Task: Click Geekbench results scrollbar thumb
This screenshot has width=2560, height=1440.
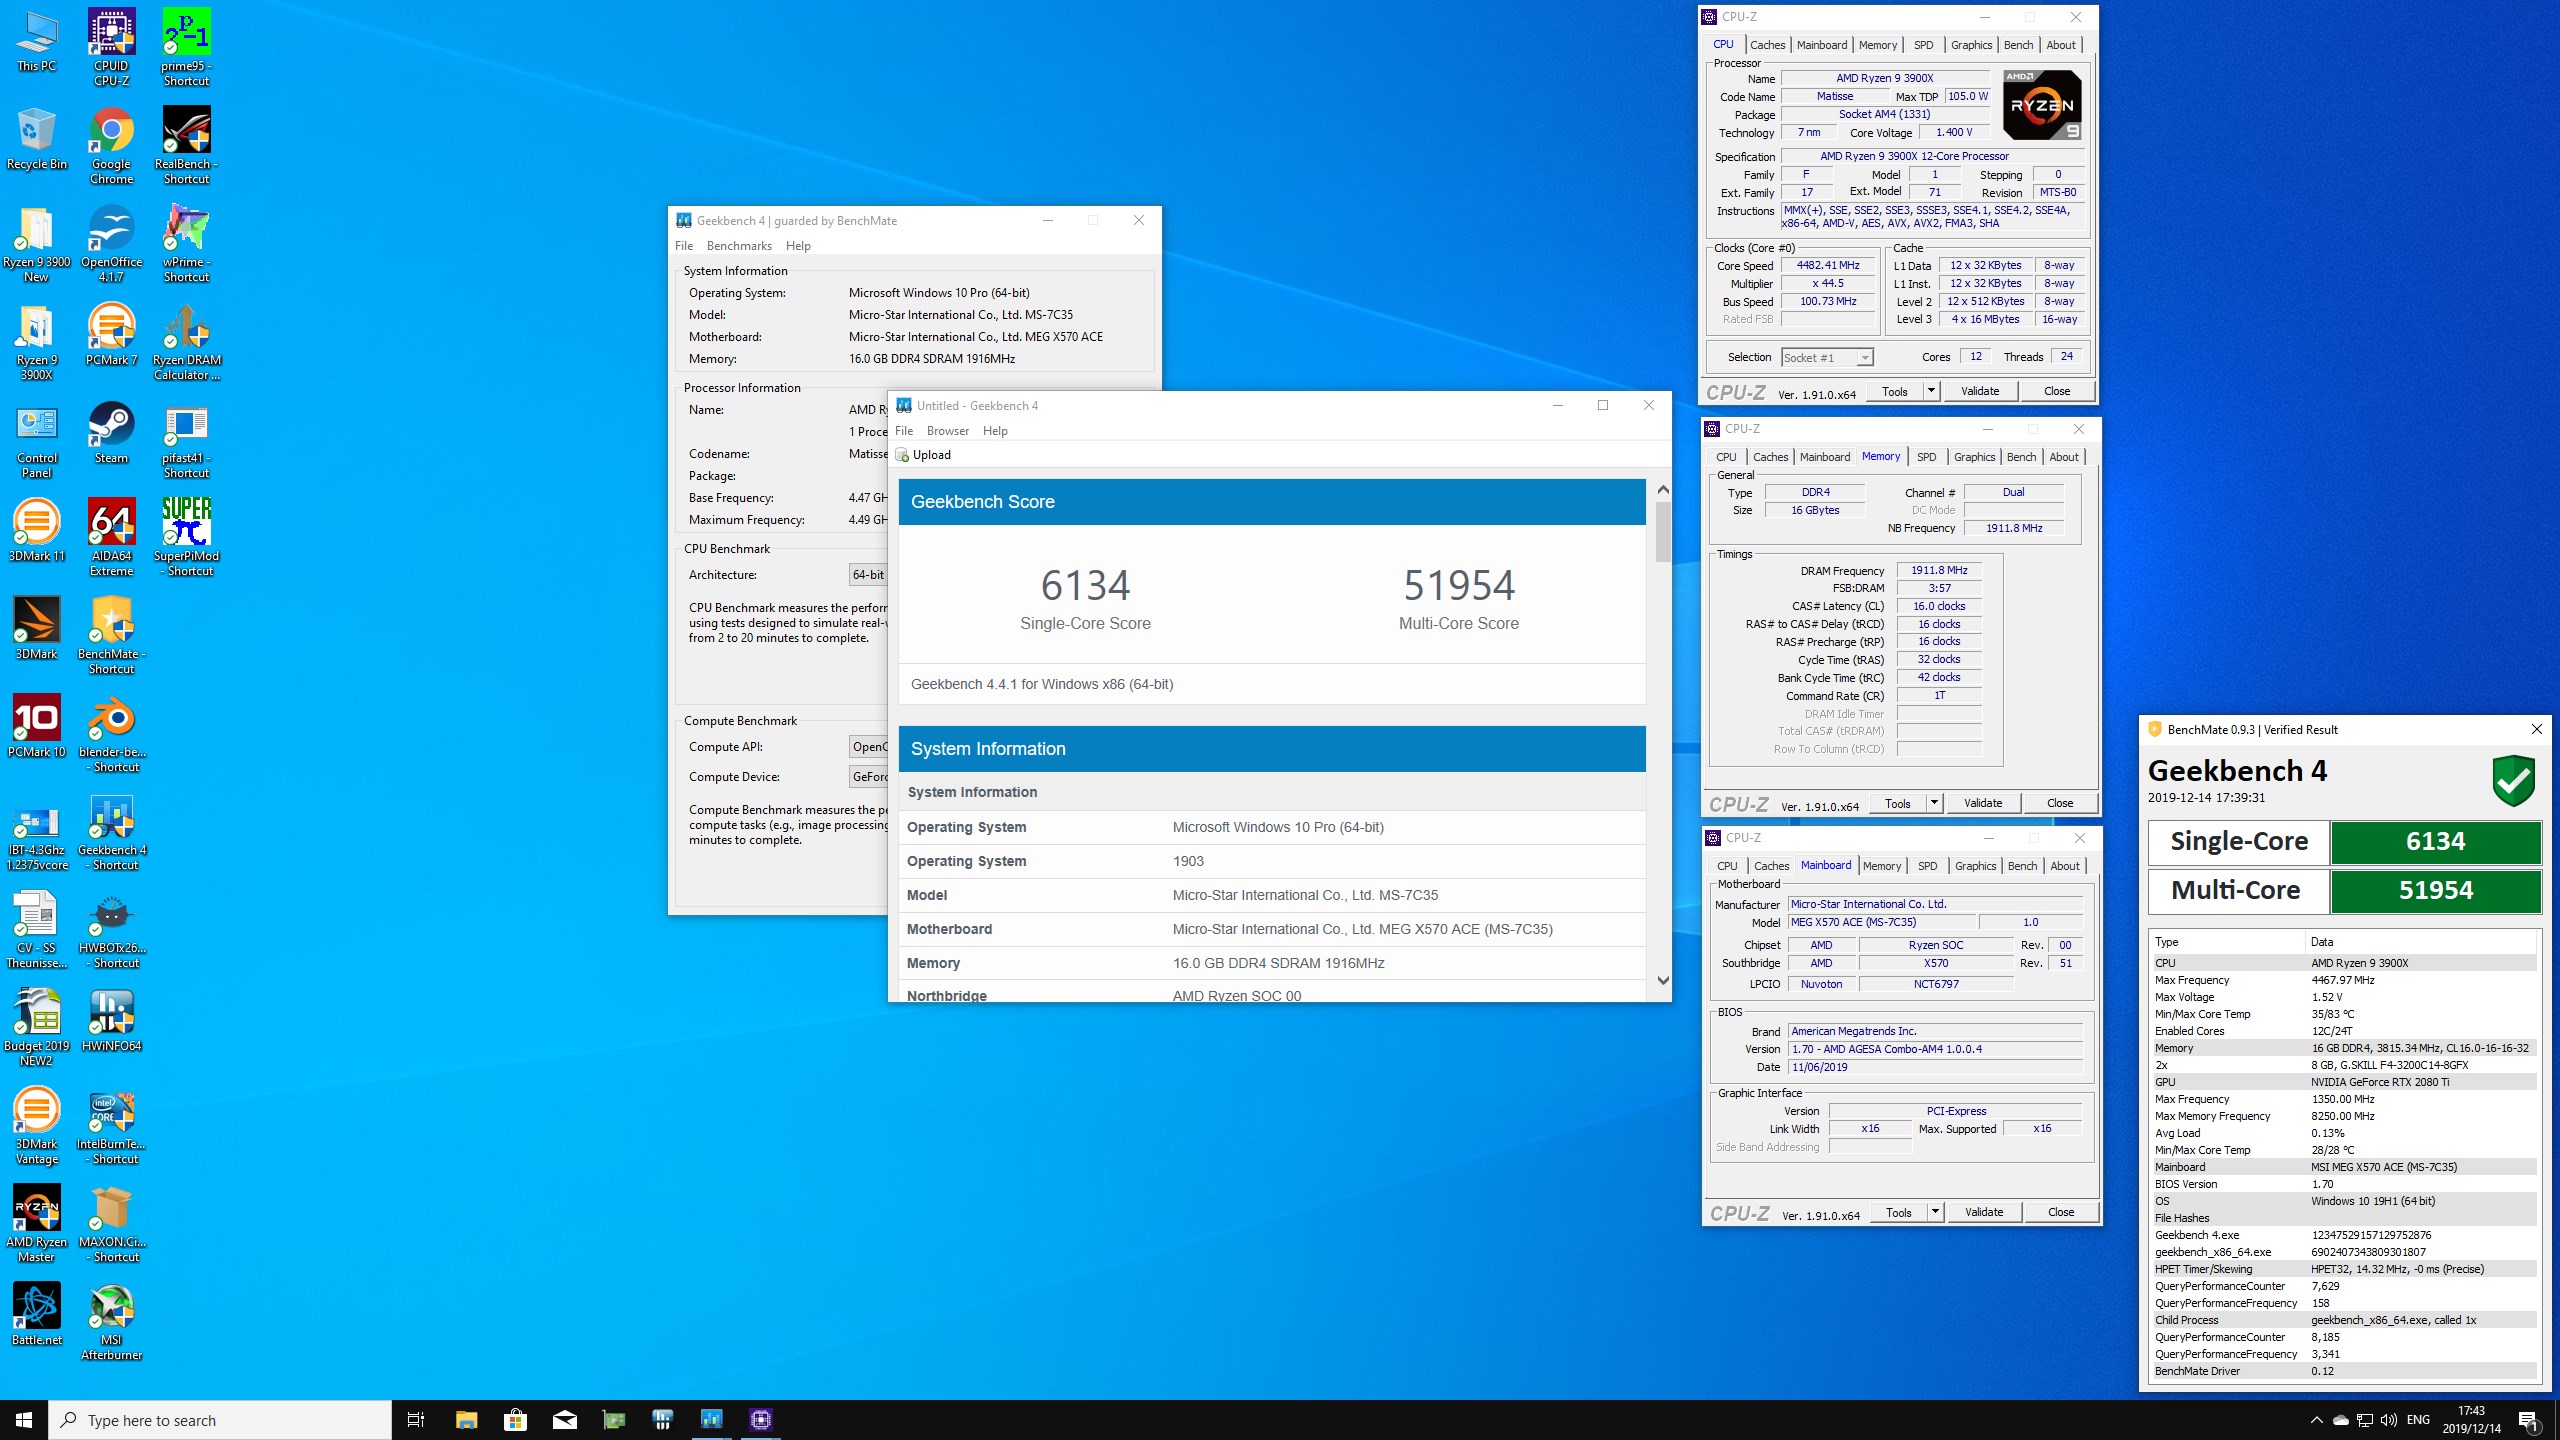Action: 1663,531
